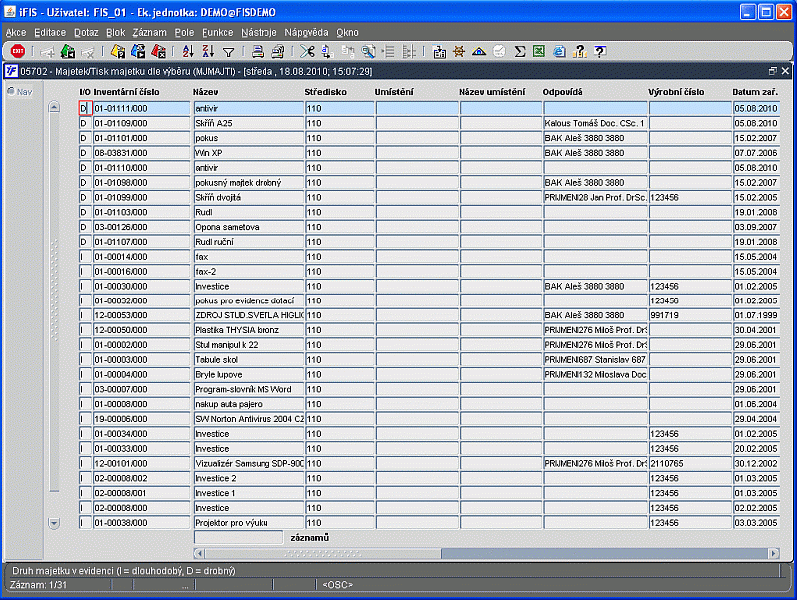Select the 'Win XP' name cell
The height and width of the screenshot is (600, 797).
[x=248, y=153]
